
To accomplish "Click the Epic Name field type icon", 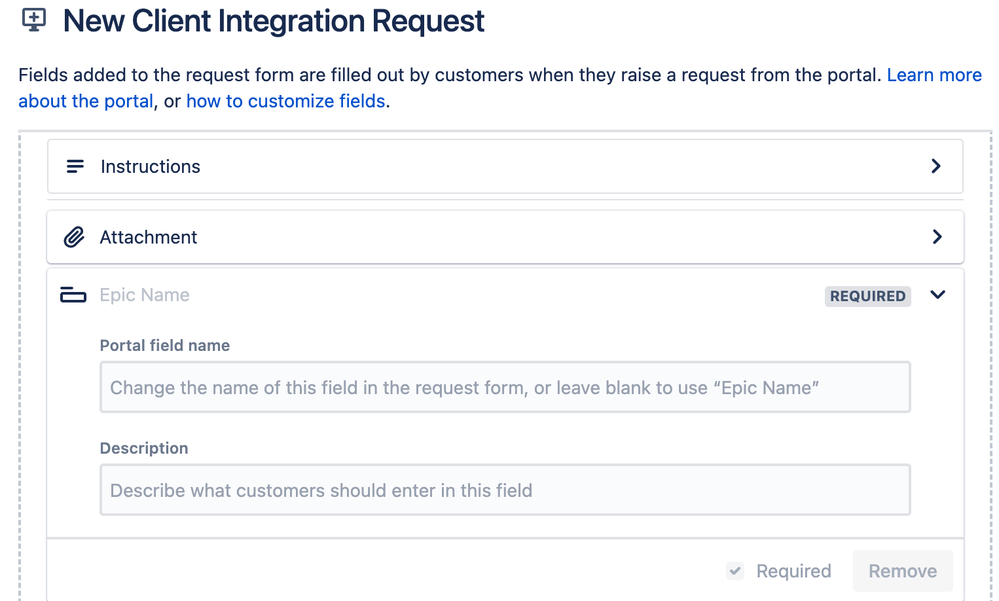I will [x=73, y=295].
